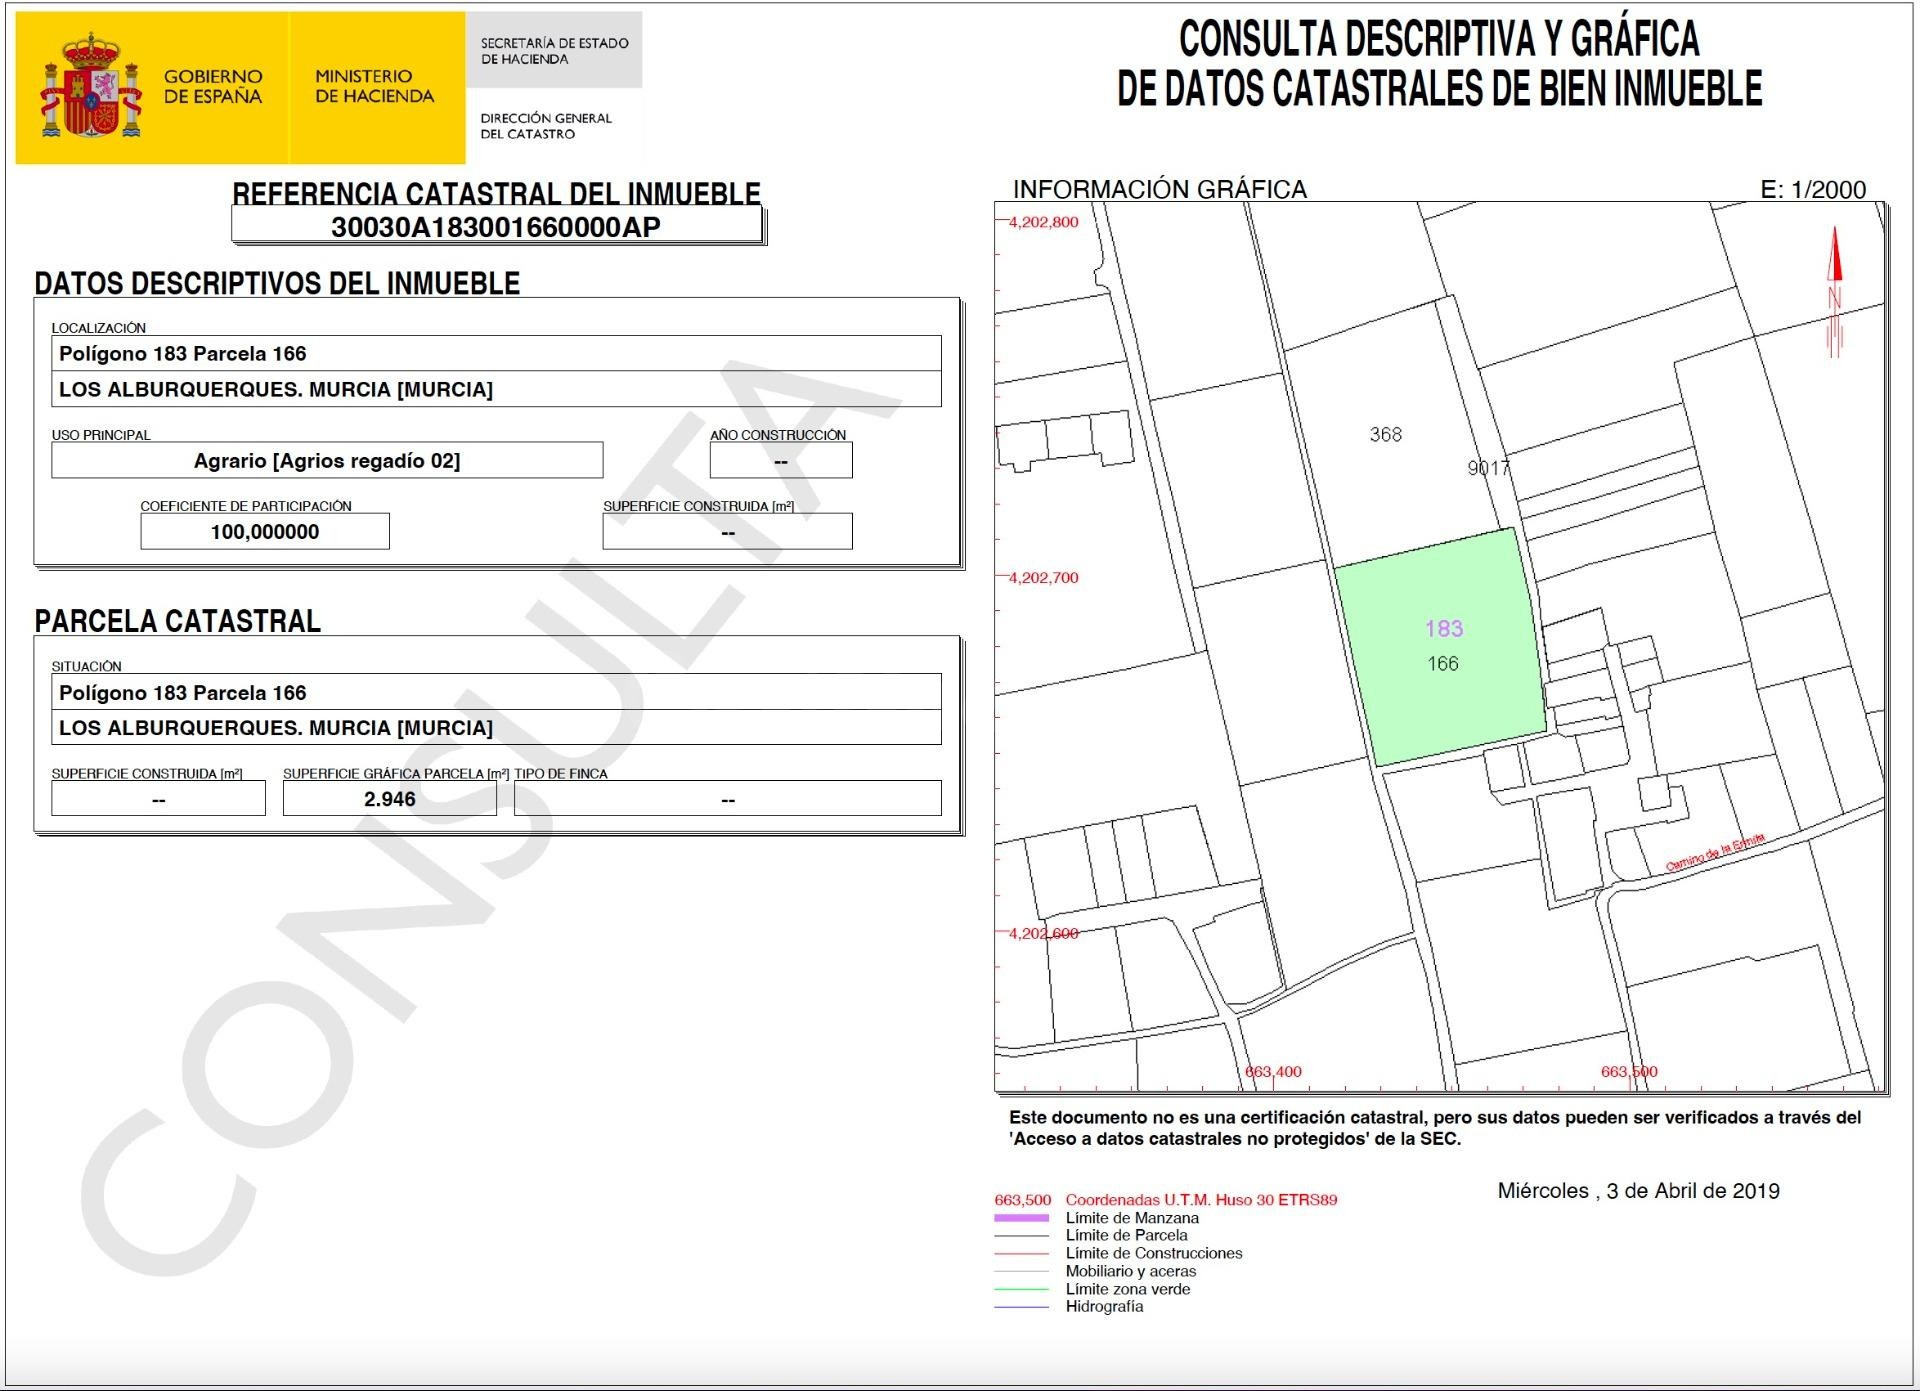This screenshot has width=1920, height=1391.
Task: Click the 'INFORMACIÓN GRÁFICA' heading
Action: pos(1160,189)
